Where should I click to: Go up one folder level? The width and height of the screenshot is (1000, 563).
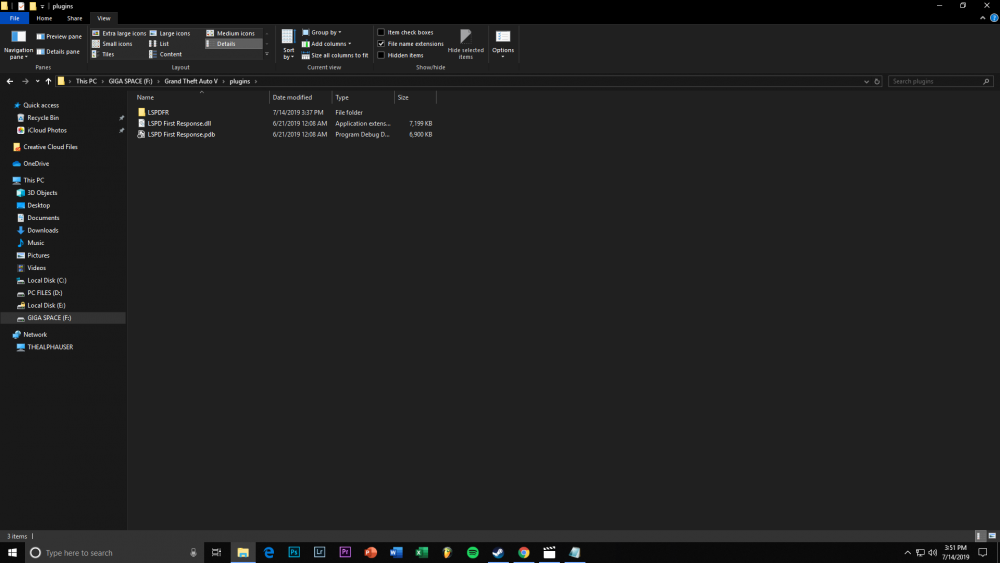tap(48, 82)
